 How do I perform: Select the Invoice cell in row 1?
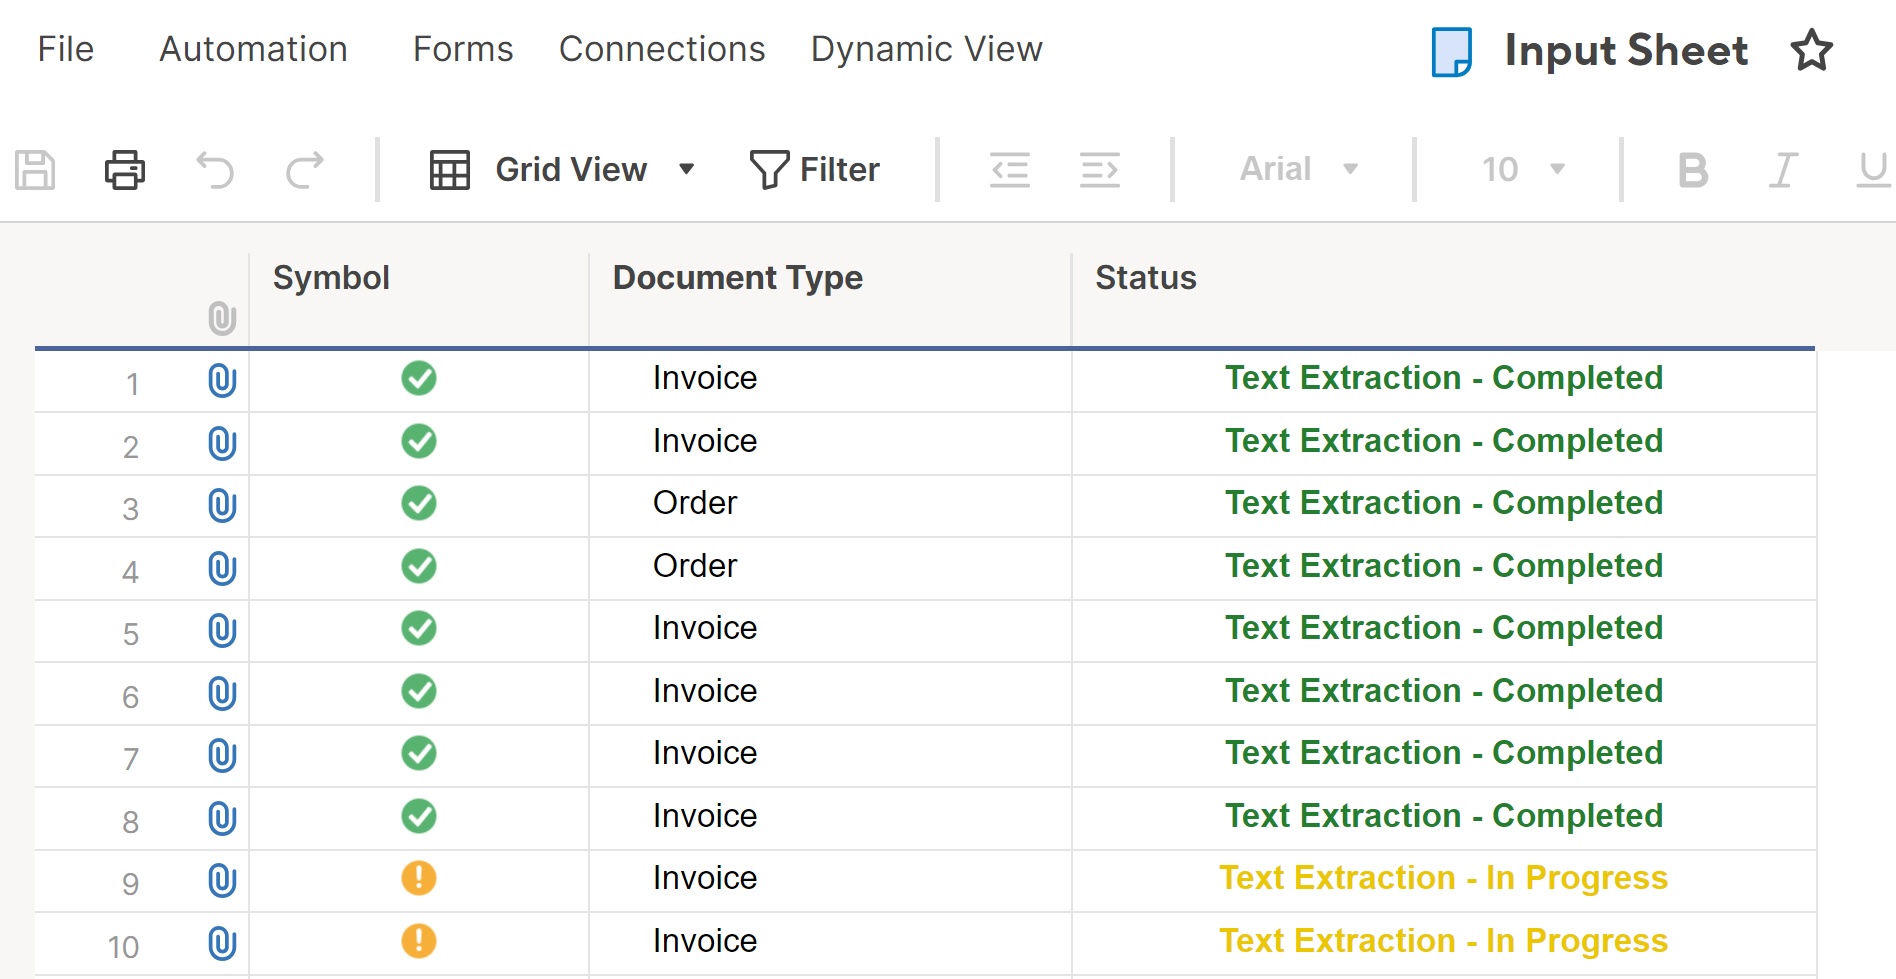830,380
